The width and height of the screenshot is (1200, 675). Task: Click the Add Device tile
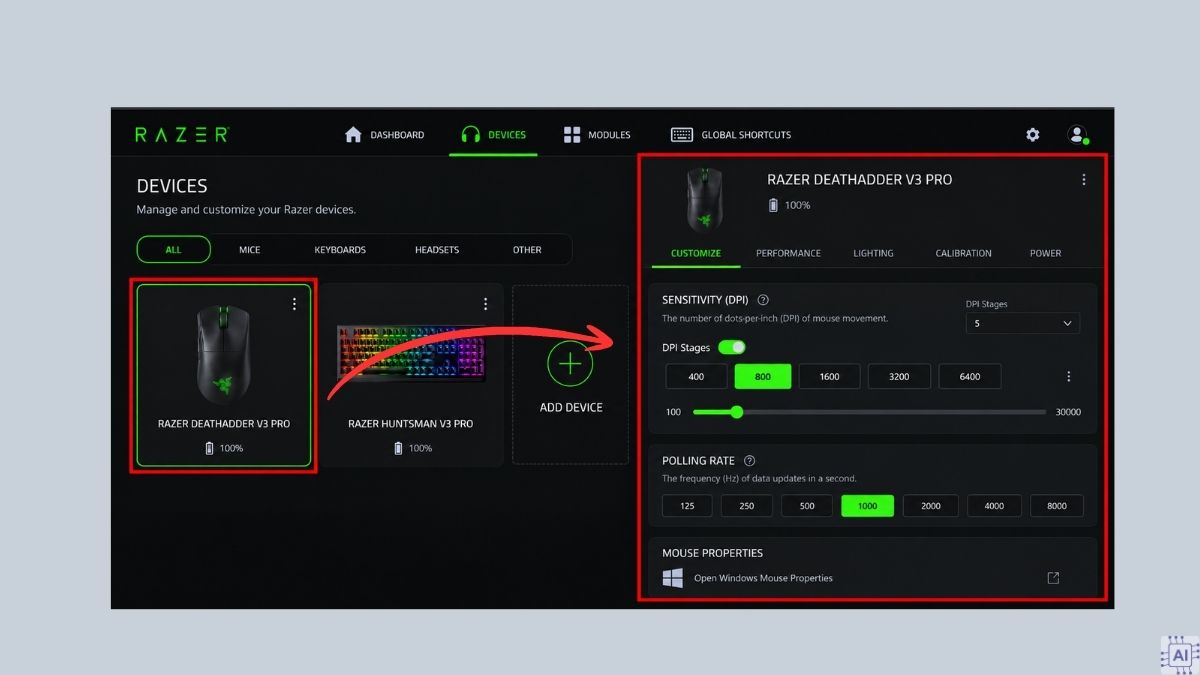[x=571, y=375]
